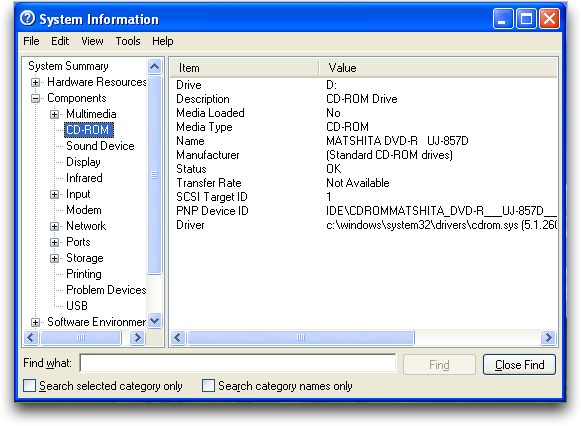This screenshot has height=426, width=581.
Task: Click the tree panel scroll down arrow
Action: [x=154, y=320]
